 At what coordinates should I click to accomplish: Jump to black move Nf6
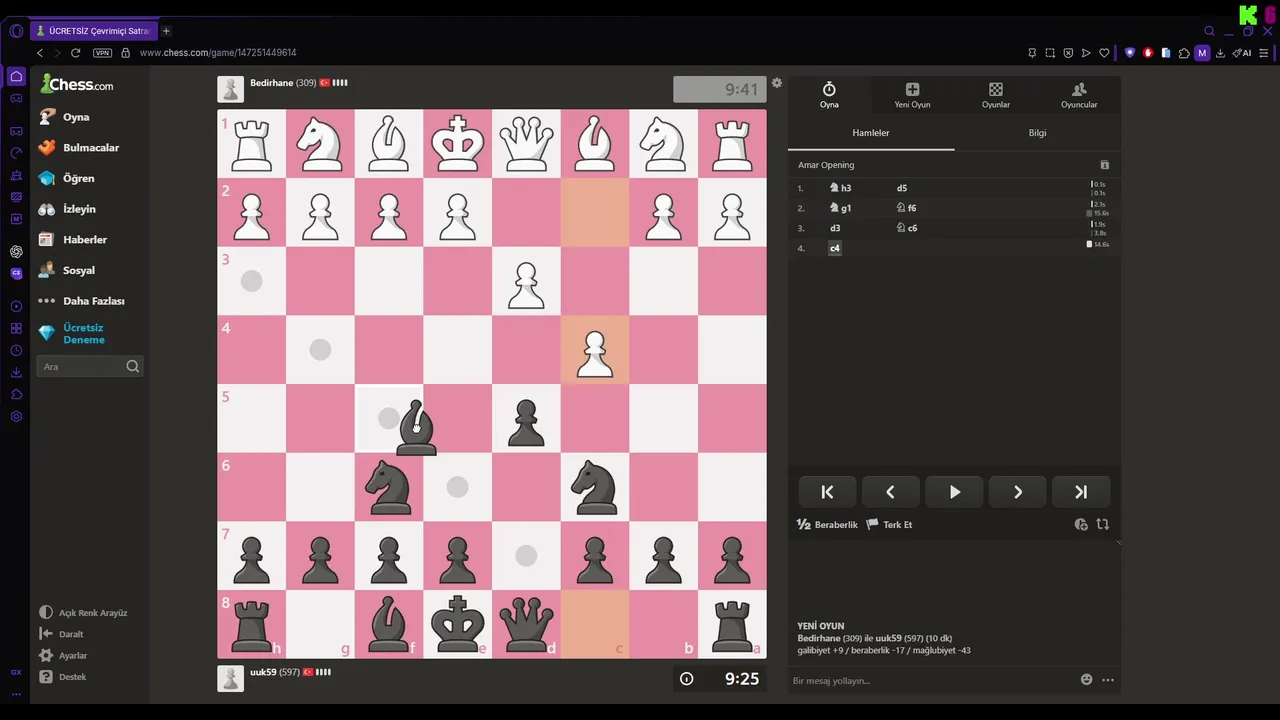click(906, 208)
